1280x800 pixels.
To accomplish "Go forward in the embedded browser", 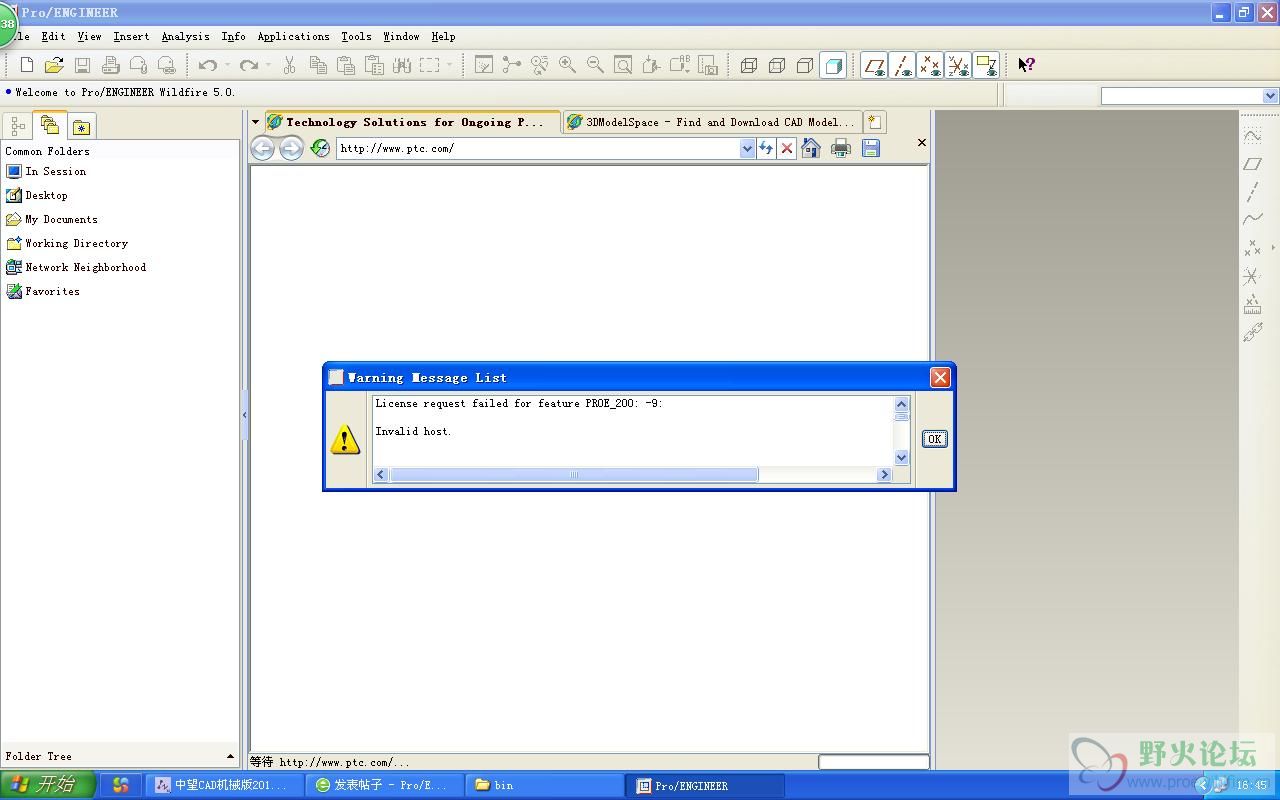I will click(x=291, y=148).
